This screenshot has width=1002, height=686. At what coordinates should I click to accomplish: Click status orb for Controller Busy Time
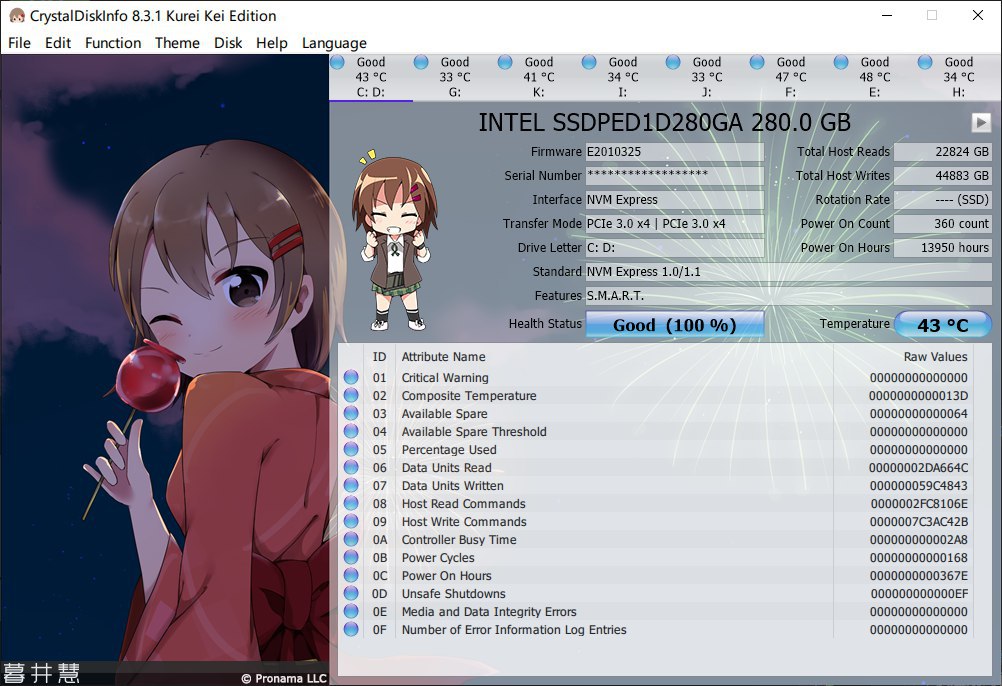click(351, 539)
